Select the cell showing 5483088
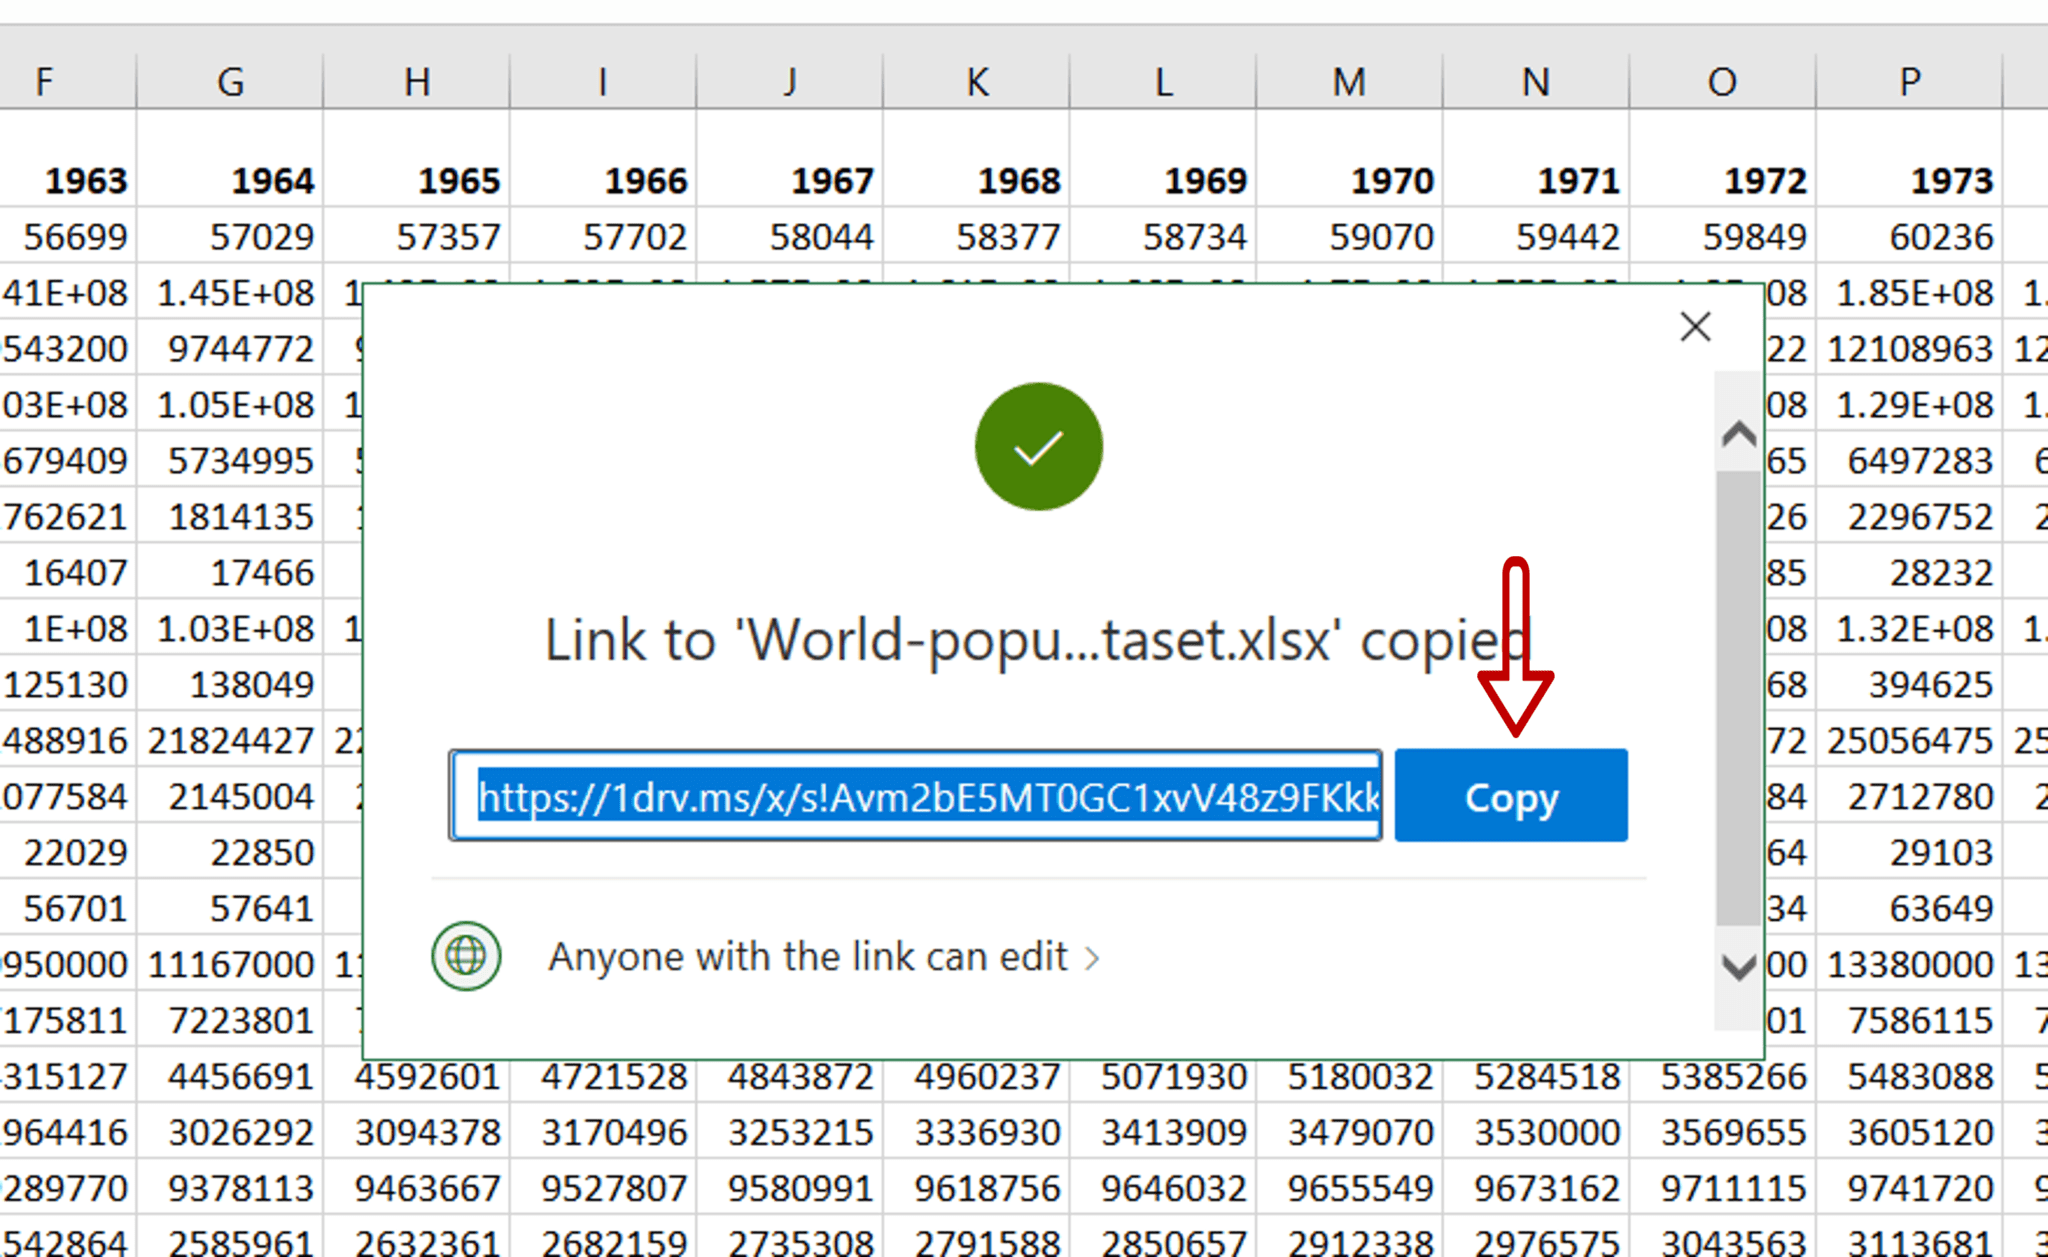 [1911, 1075]
